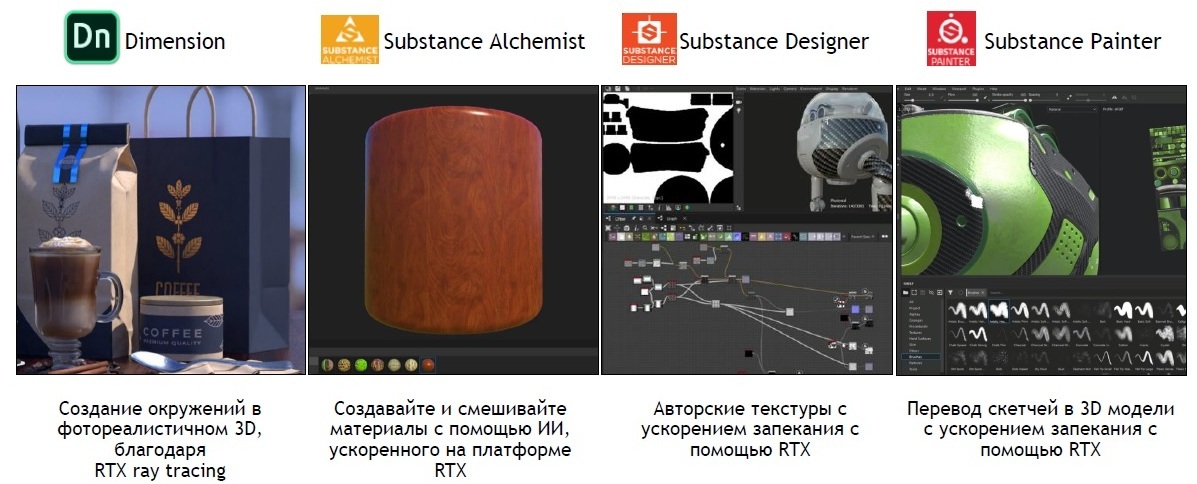Click the shelf folder icon in Painter
The image size is (1197, 484).
tap(905, 292)
